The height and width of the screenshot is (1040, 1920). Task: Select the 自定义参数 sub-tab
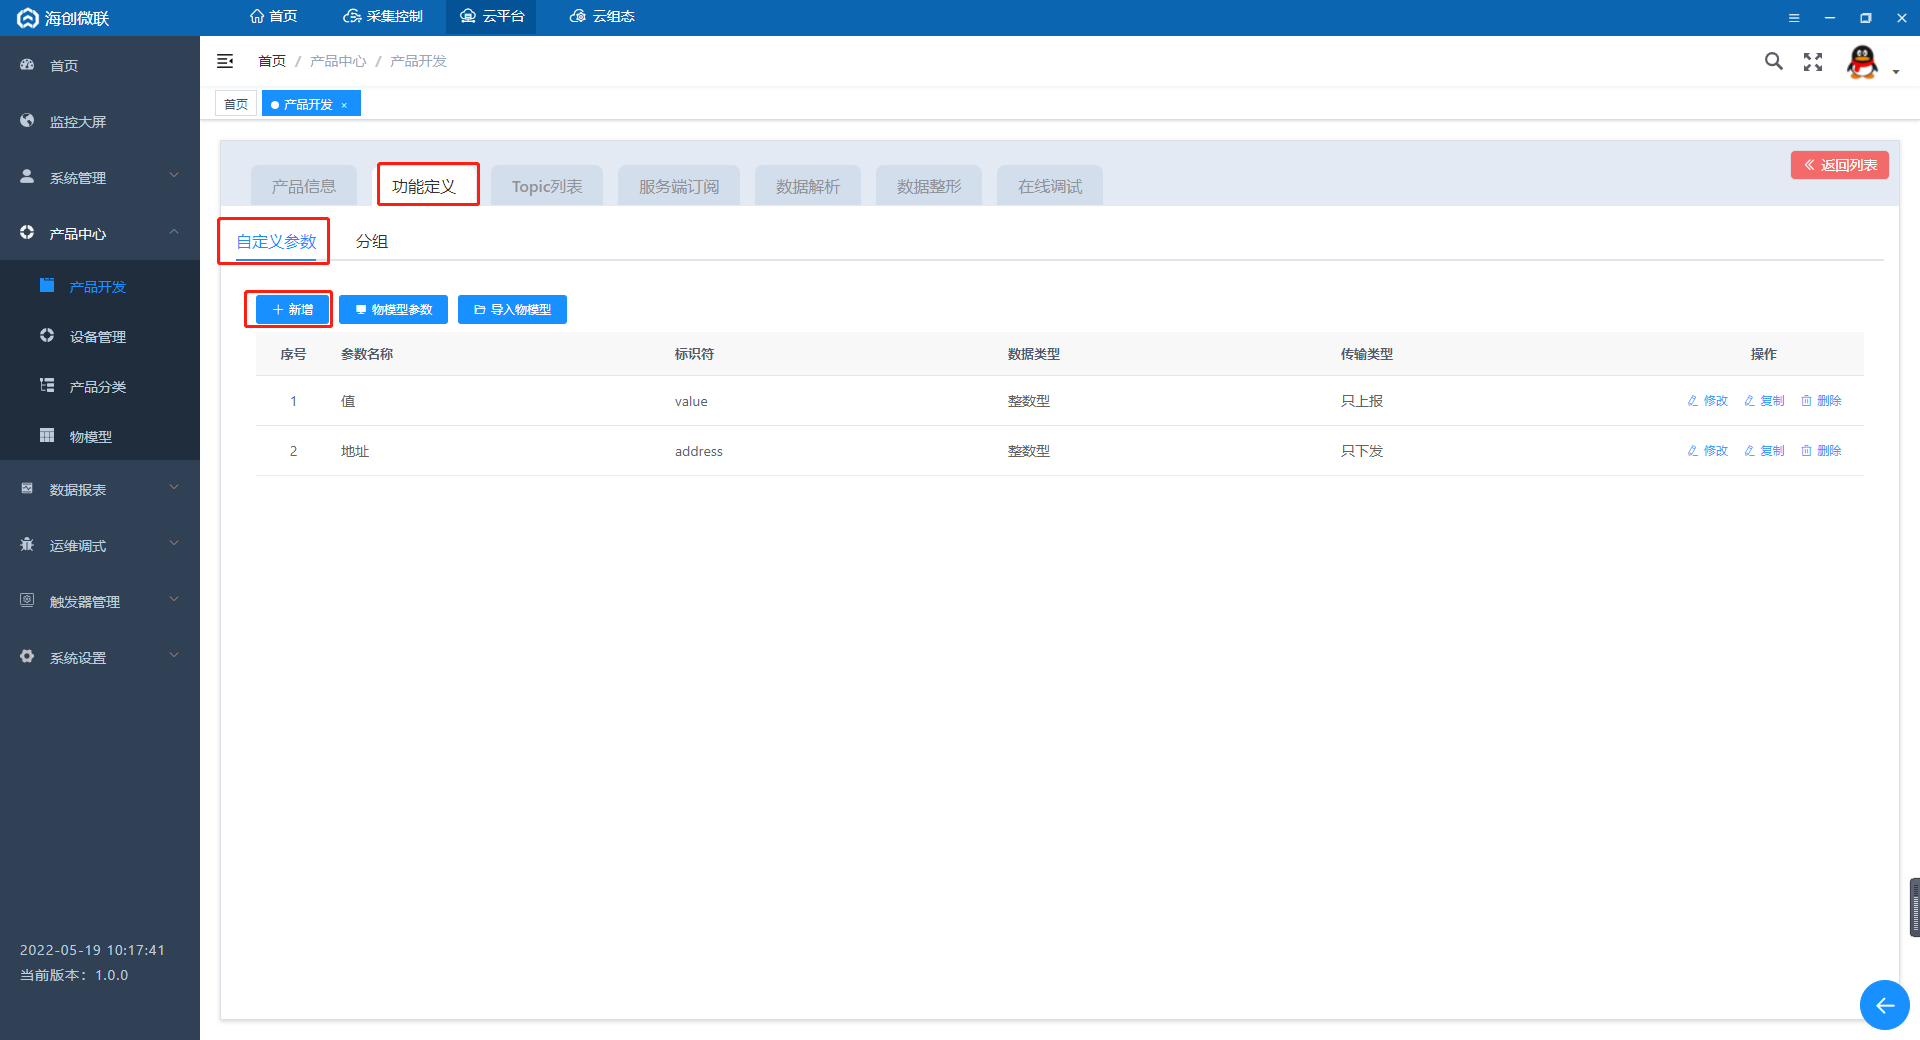tap(276, 241)
